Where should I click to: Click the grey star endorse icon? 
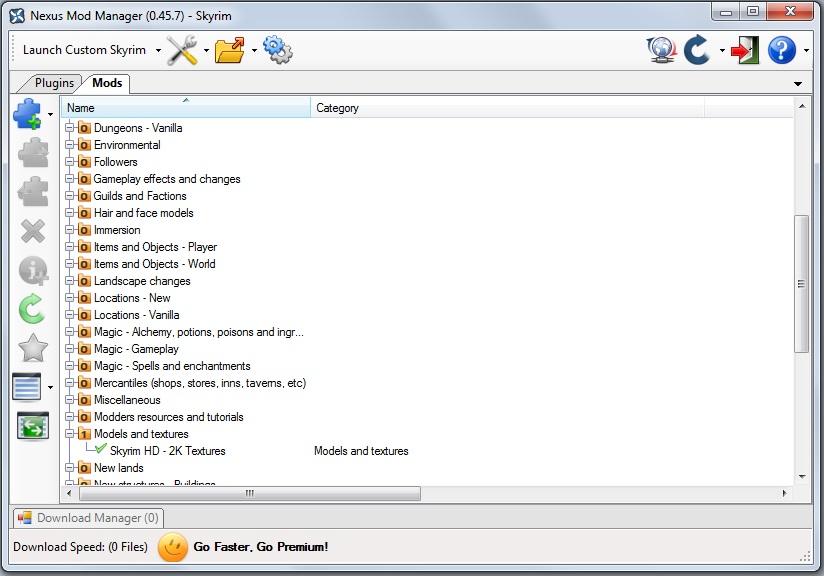(x=33, y=348)
